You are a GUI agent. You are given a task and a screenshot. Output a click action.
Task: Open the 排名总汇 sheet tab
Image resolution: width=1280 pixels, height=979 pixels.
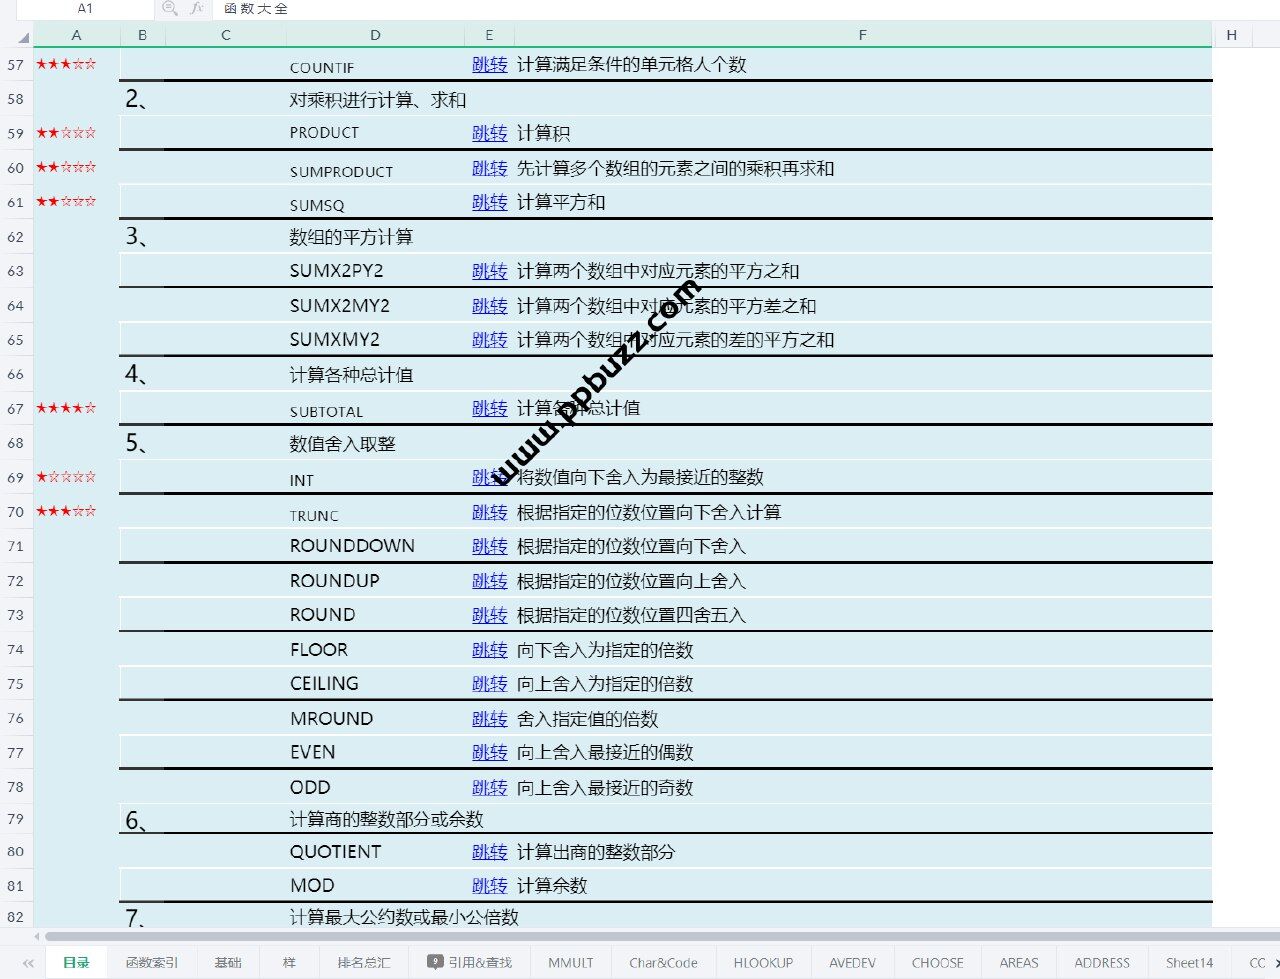[x=364, y=963]
